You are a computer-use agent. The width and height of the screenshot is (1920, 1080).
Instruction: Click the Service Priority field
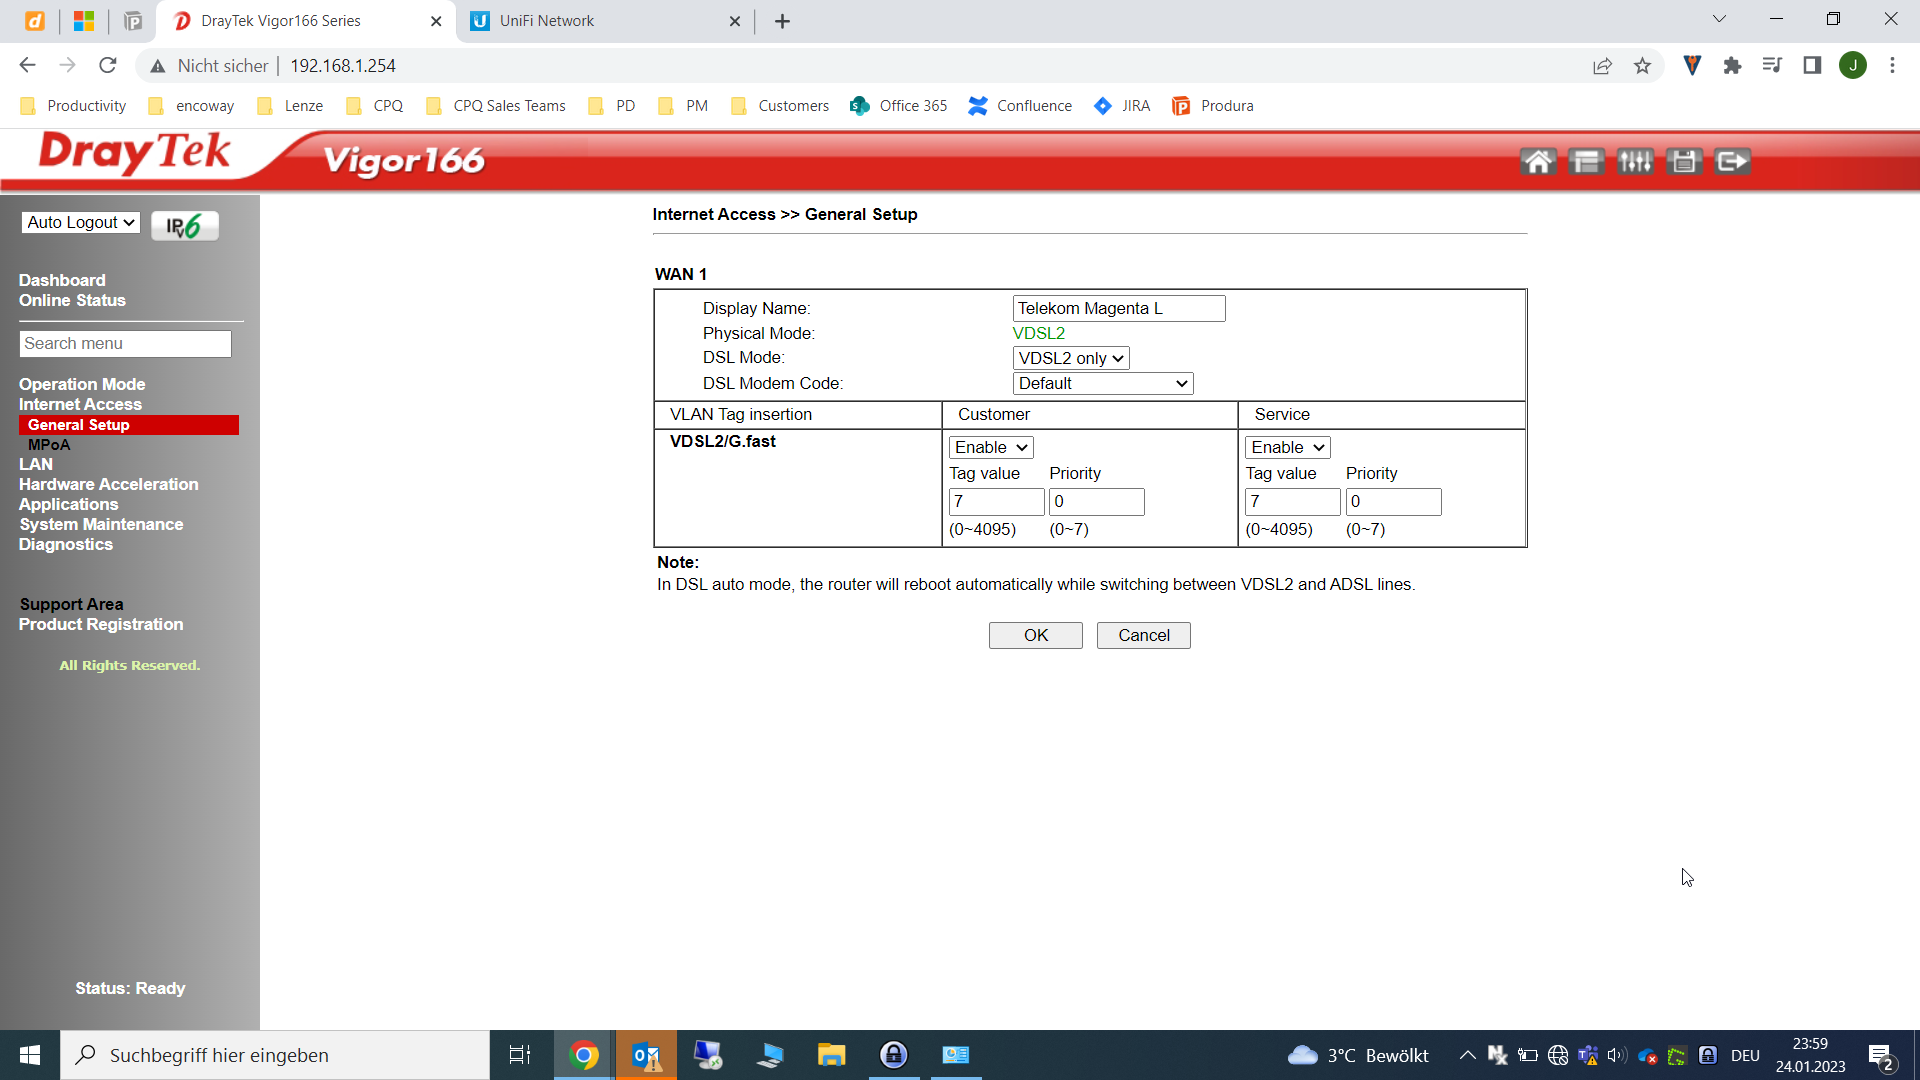coord(1394,502)
